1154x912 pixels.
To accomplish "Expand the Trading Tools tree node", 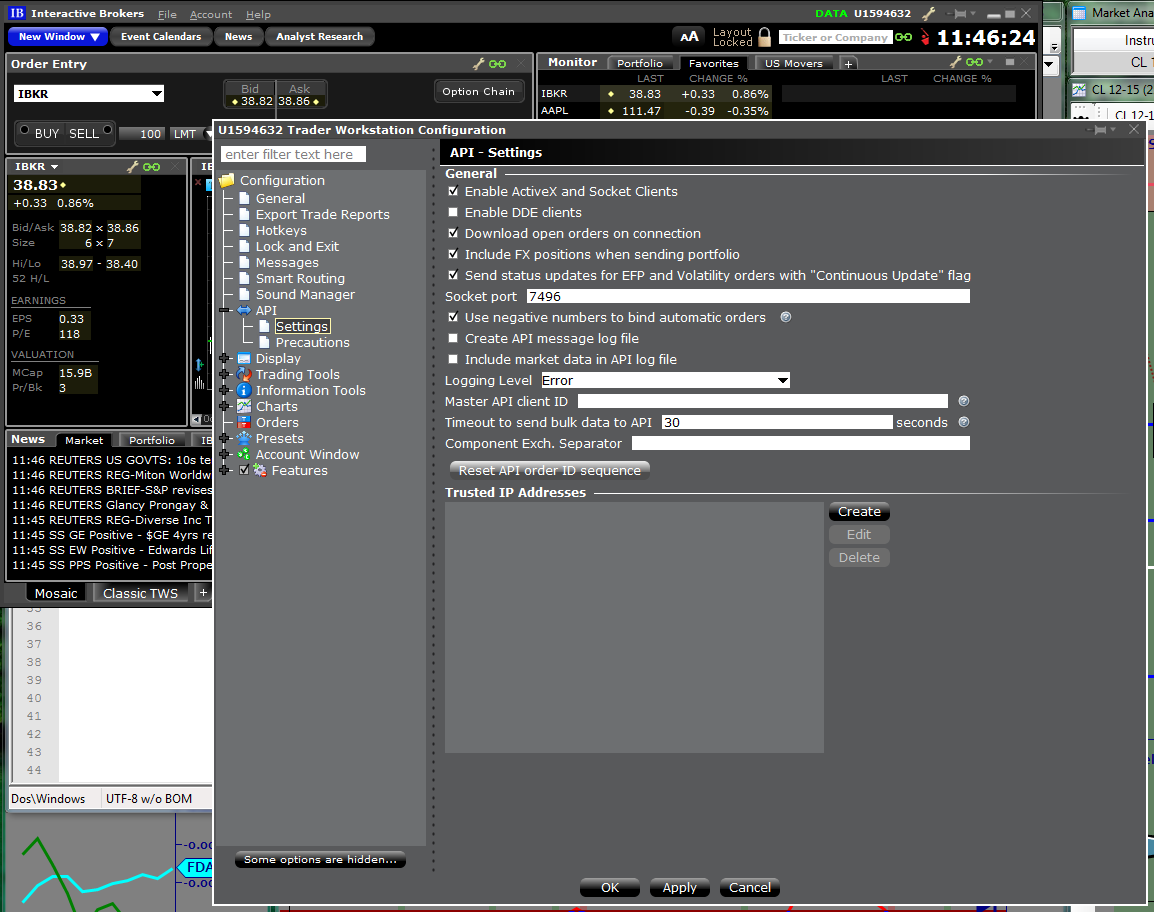I will coord(224,375).
